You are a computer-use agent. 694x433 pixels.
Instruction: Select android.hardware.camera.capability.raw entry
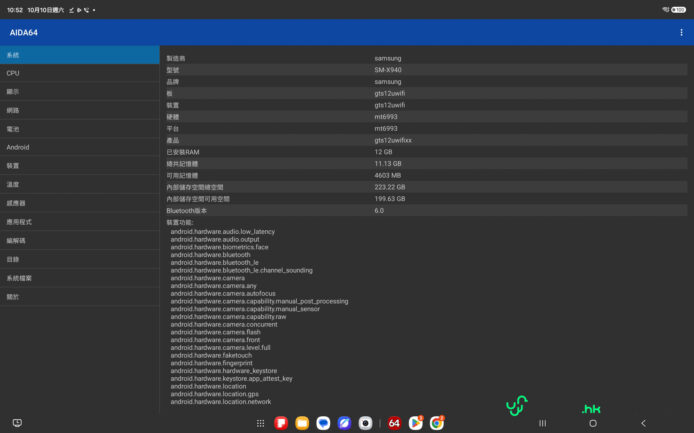click(x=228, y=317)
